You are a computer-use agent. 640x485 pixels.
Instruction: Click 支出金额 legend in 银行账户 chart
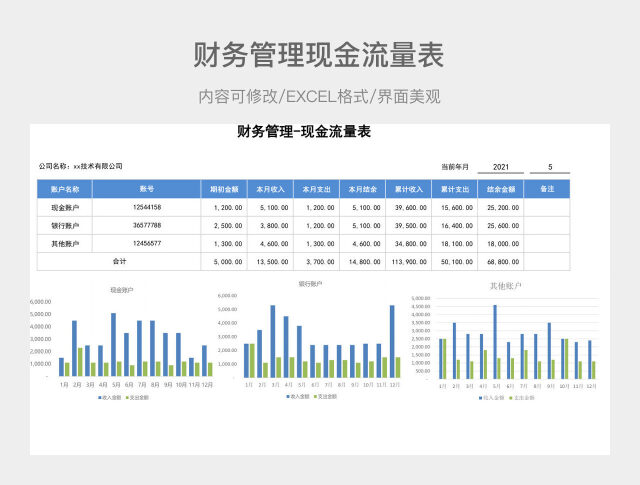pos(325,396)
